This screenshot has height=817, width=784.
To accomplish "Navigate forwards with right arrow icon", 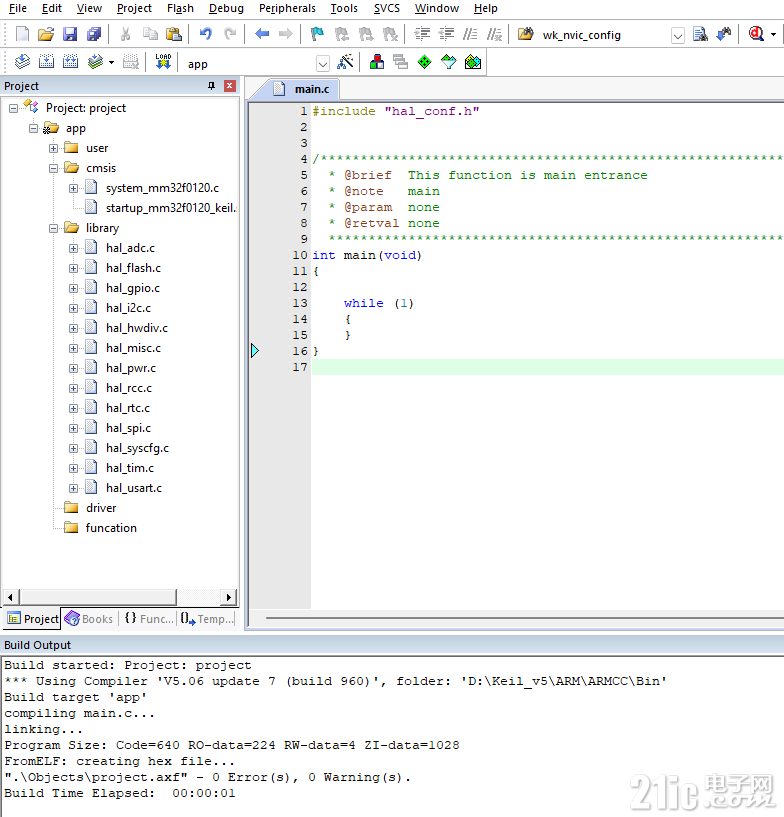I will pyautogui.click(x=285, y=34).
